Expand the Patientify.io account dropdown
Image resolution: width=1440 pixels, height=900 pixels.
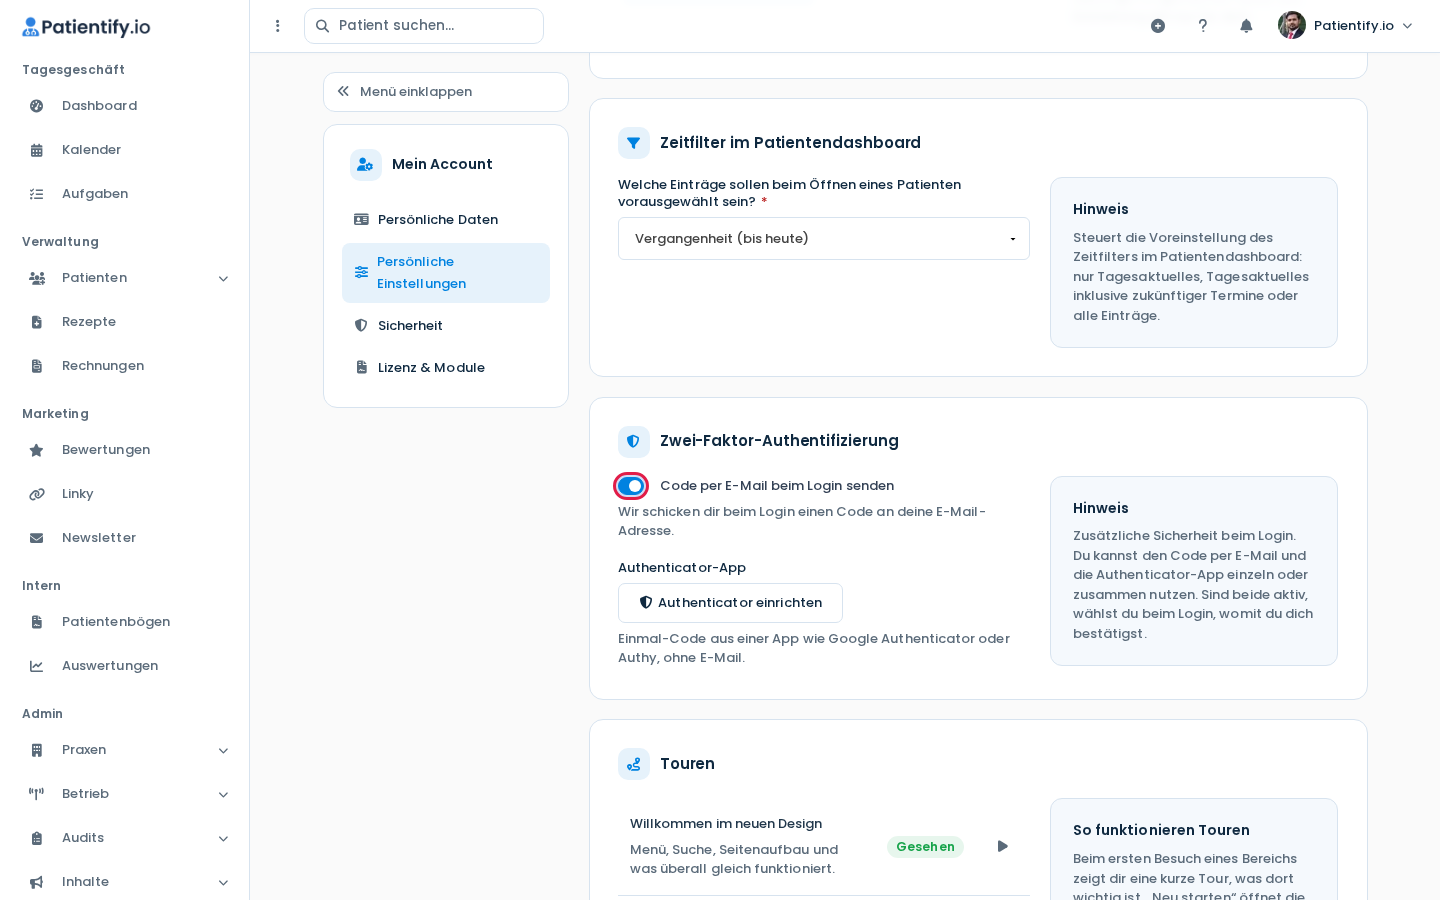point(1346,26)
